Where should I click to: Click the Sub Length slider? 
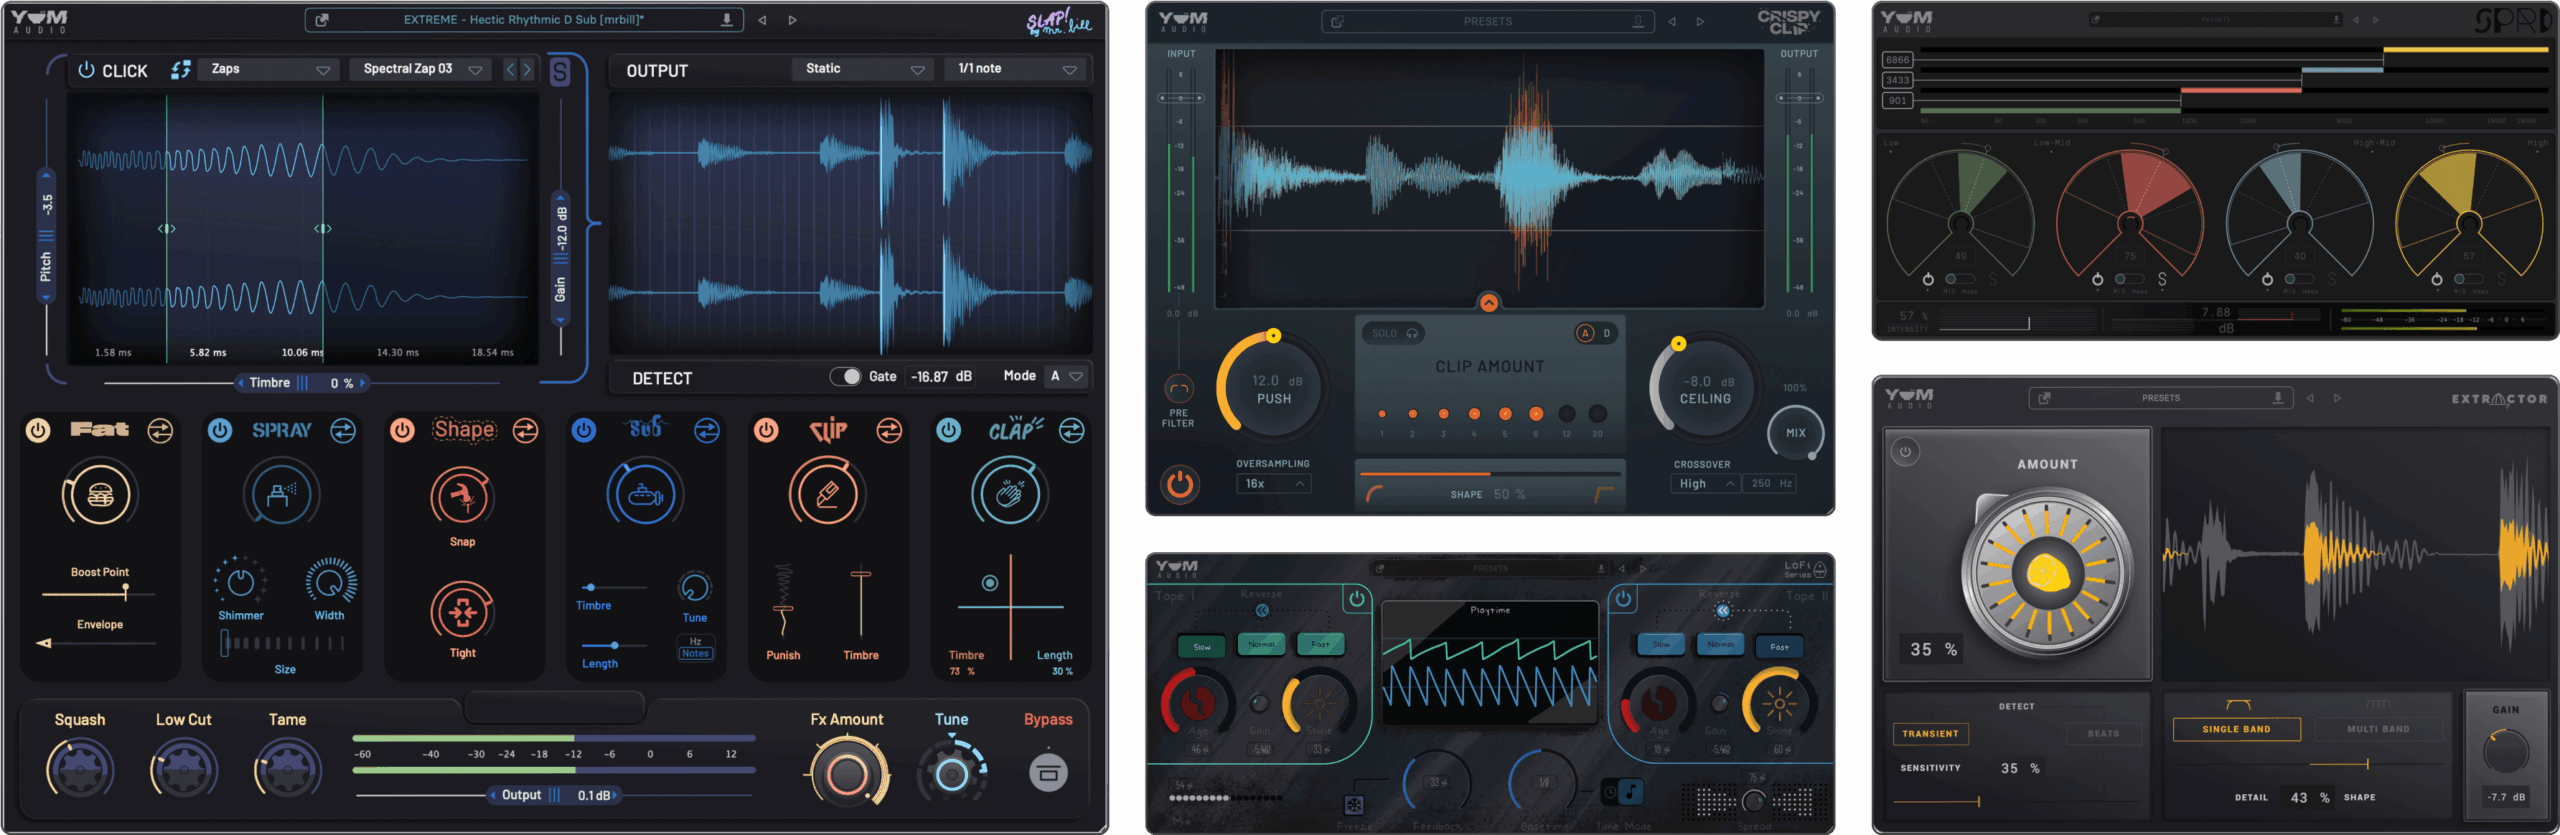(614, 646)
